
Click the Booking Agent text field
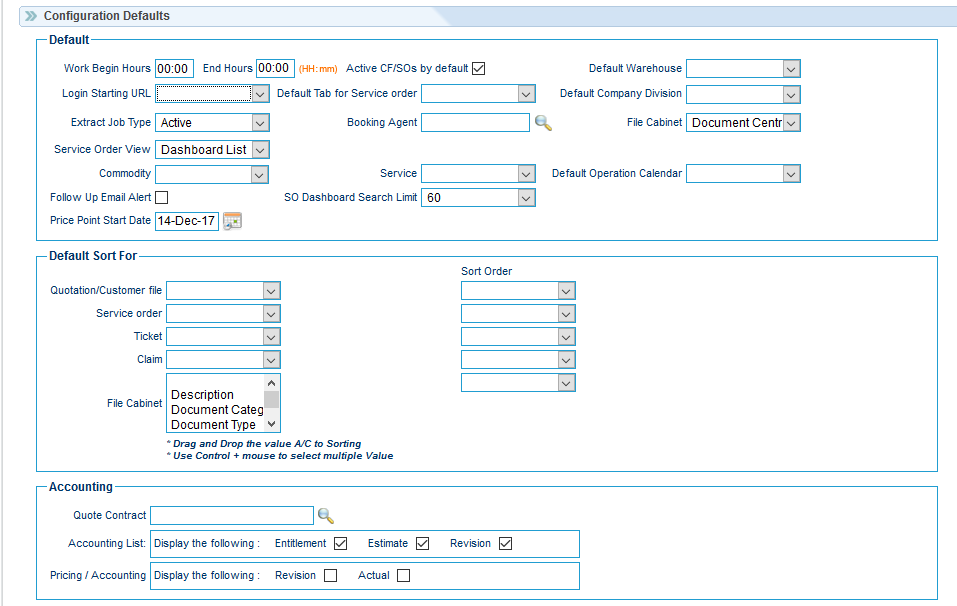click(x=475, y=123)
